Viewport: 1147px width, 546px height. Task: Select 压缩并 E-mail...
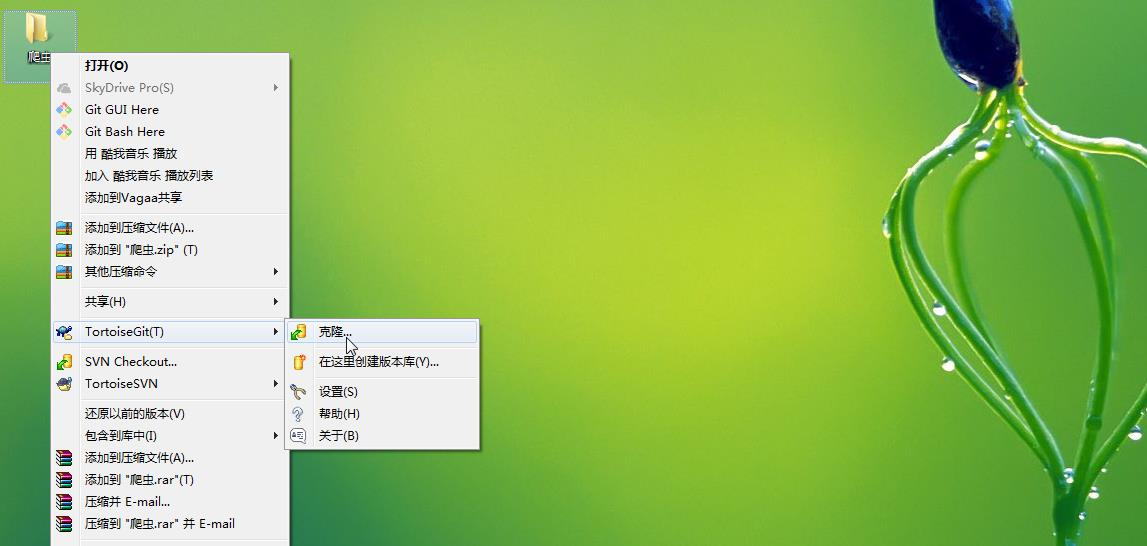[170, 502]
